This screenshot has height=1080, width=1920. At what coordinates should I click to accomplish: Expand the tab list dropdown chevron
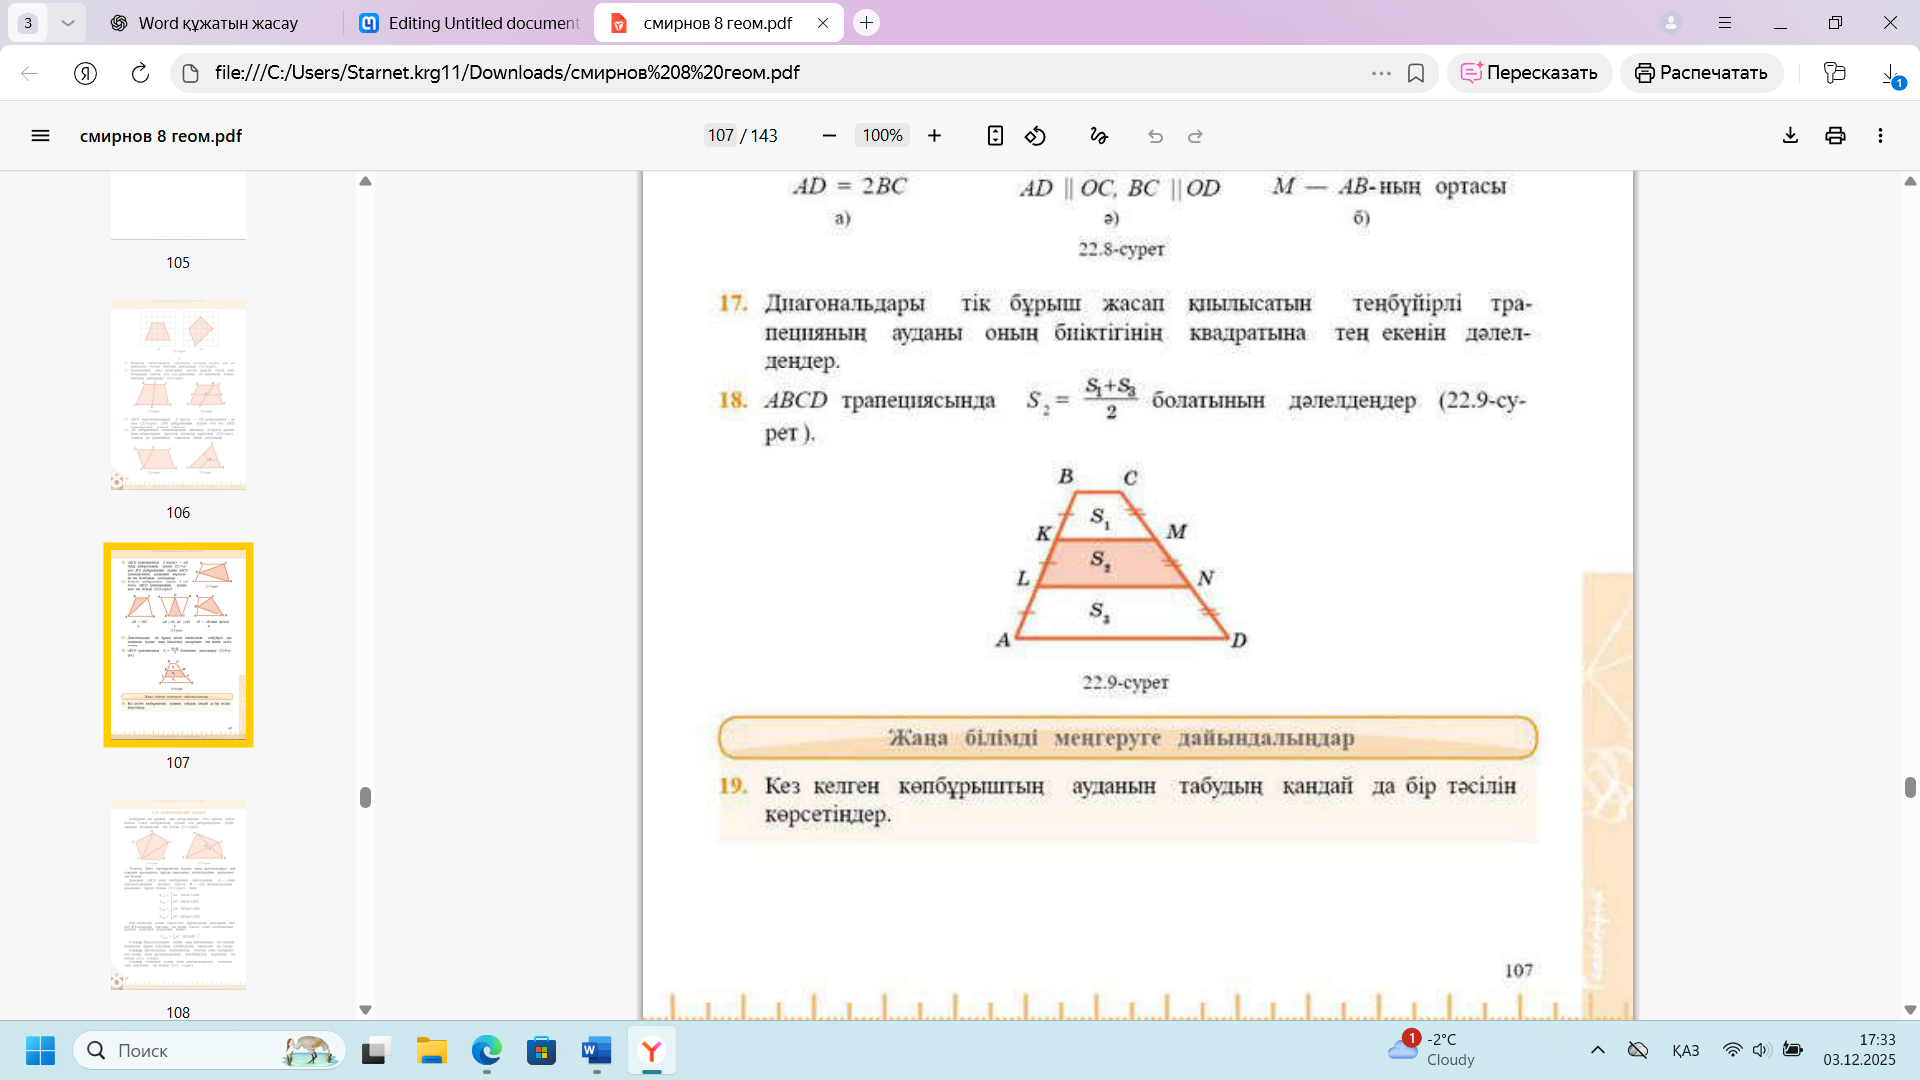67,23
